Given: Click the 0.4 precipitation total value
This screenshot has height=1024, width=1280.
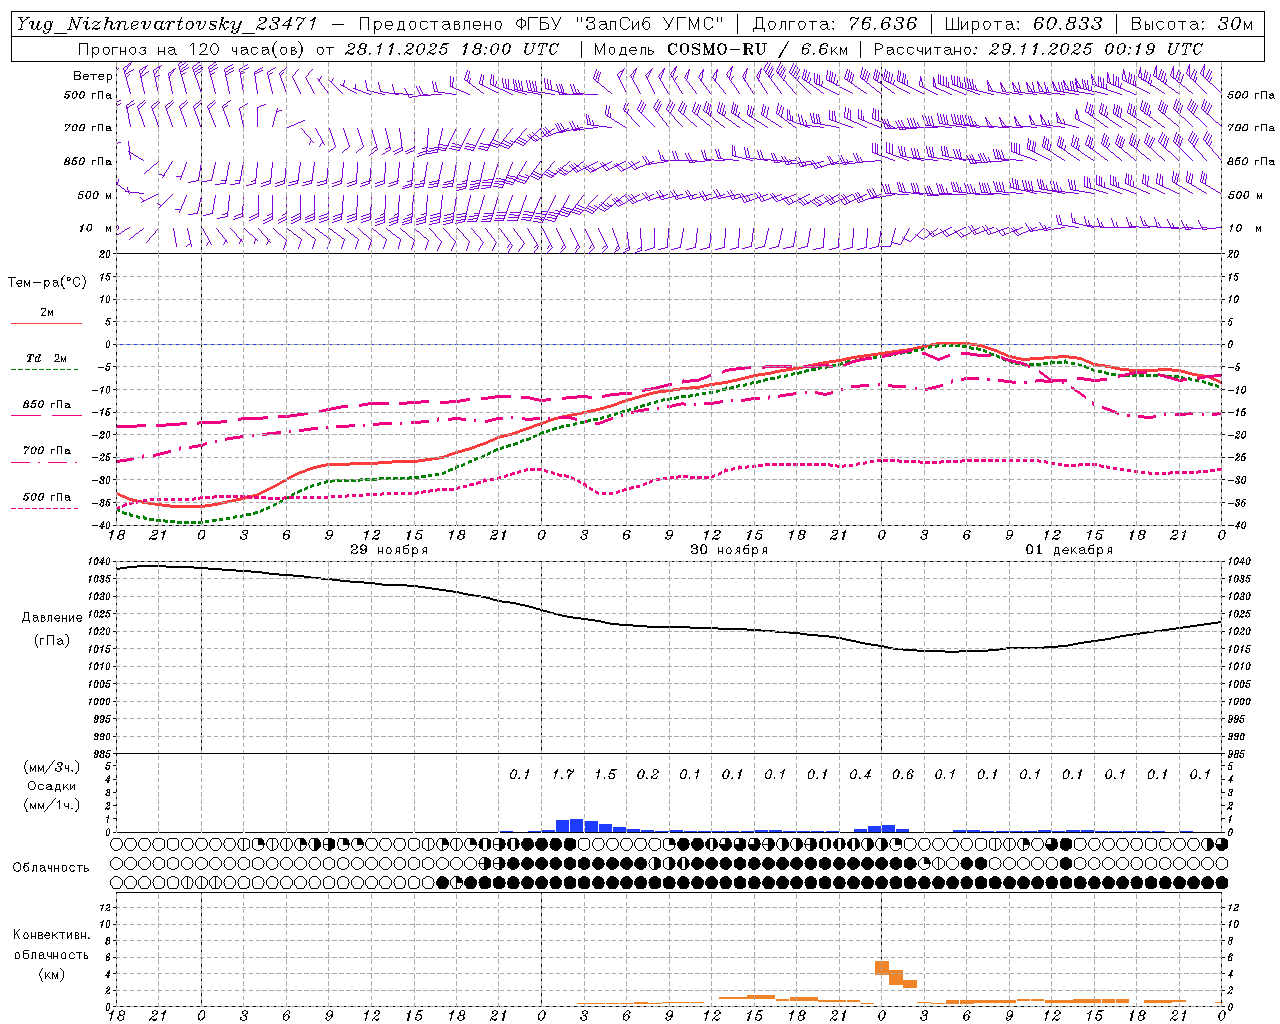Looking at the screenshot, I should click(860, 774).
